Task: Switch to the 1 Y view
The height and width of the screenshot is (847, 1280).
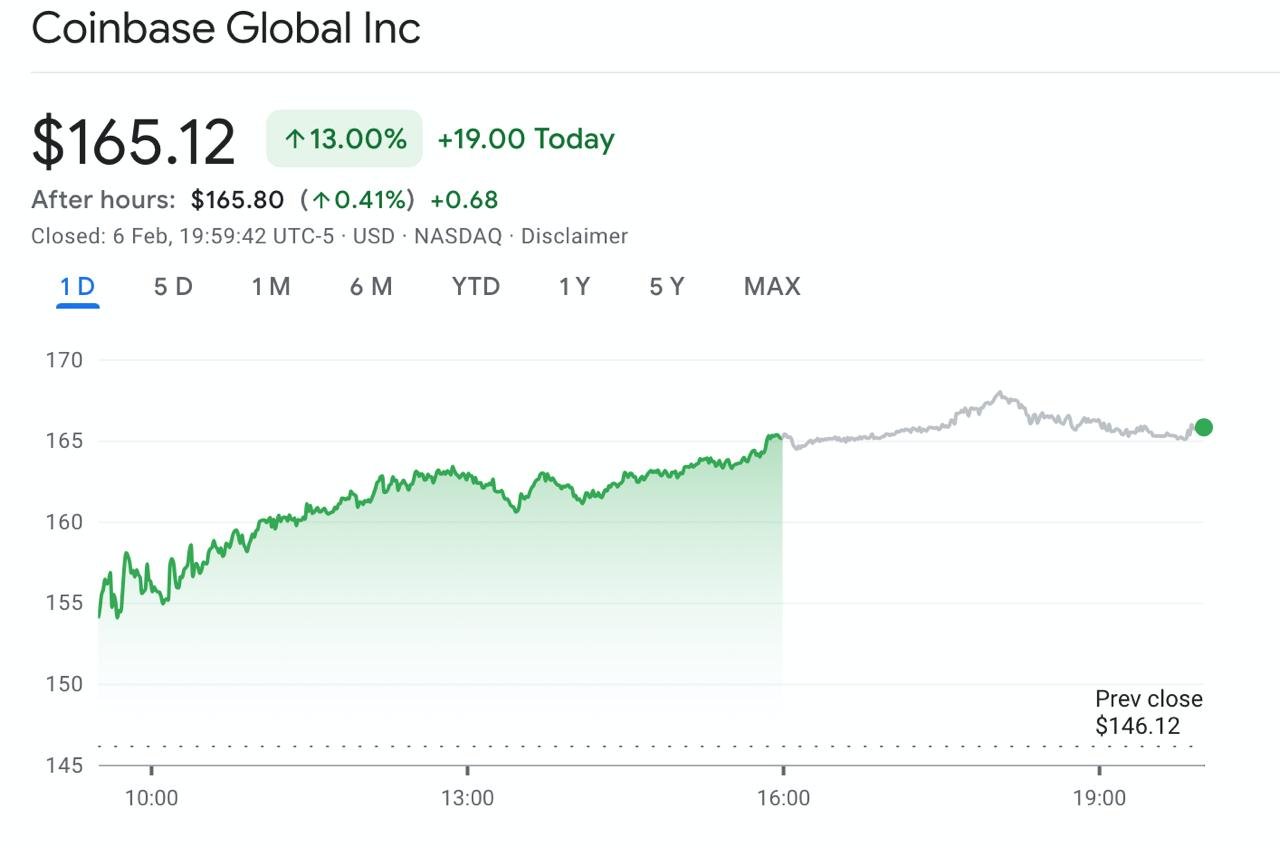Action: pyautogui.click(x=574, y=287)
